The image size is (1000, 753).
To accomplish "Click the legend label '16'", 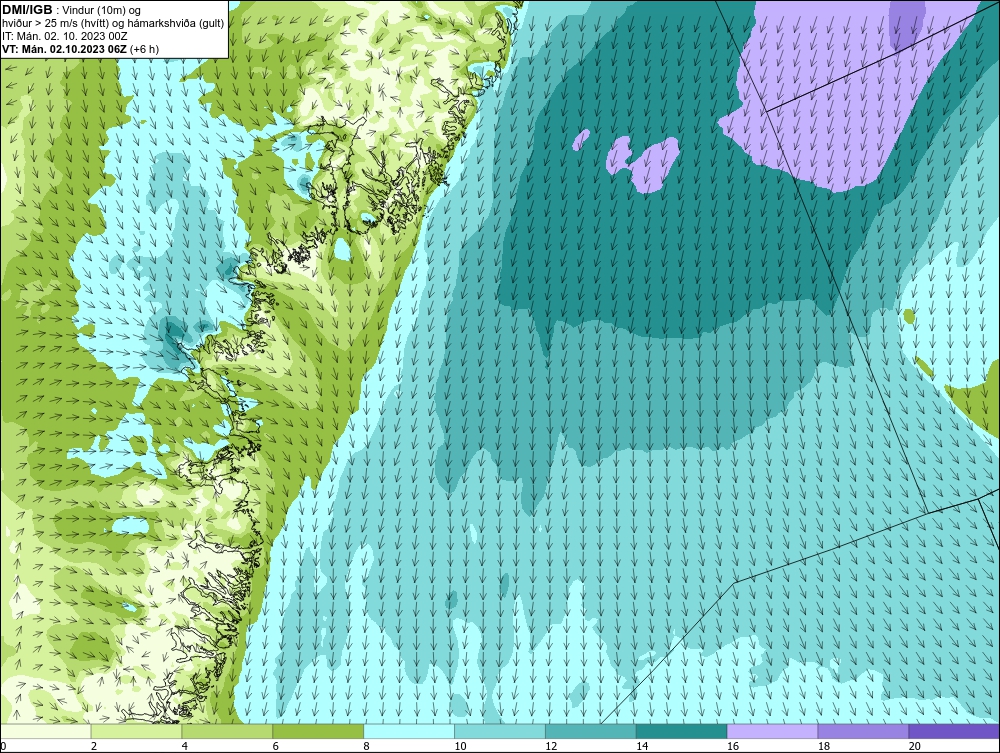I will coord(732,746).
